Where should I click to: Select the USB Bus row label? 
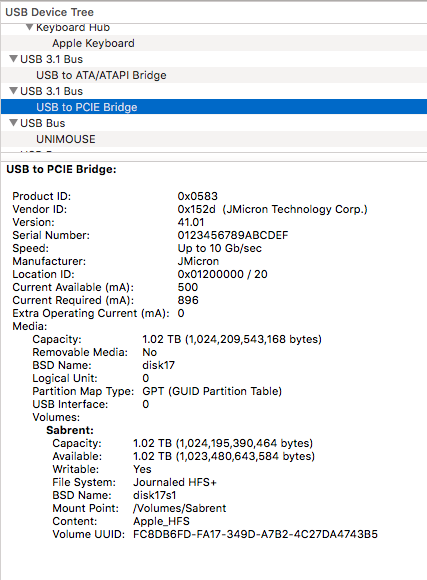[43, 123]
